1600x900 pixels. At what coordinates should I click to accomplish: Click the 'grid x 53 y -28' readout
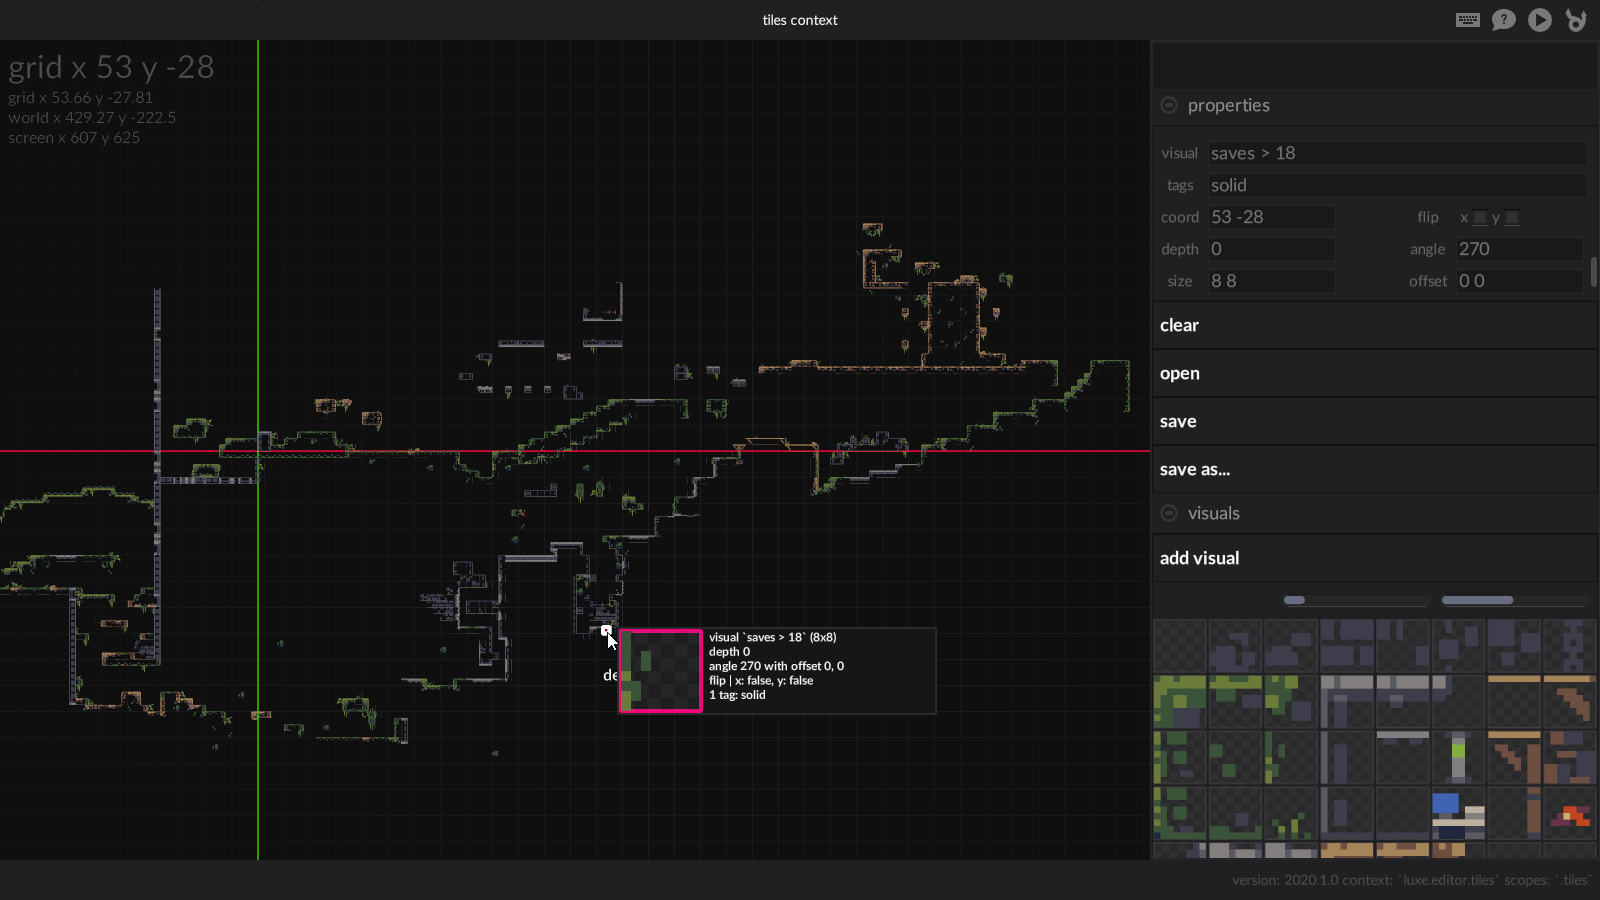coord(111,67)
